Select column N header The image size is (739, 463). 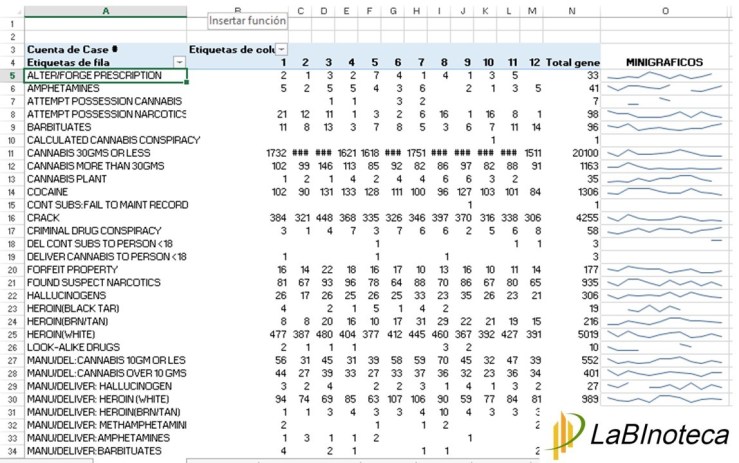571,11
